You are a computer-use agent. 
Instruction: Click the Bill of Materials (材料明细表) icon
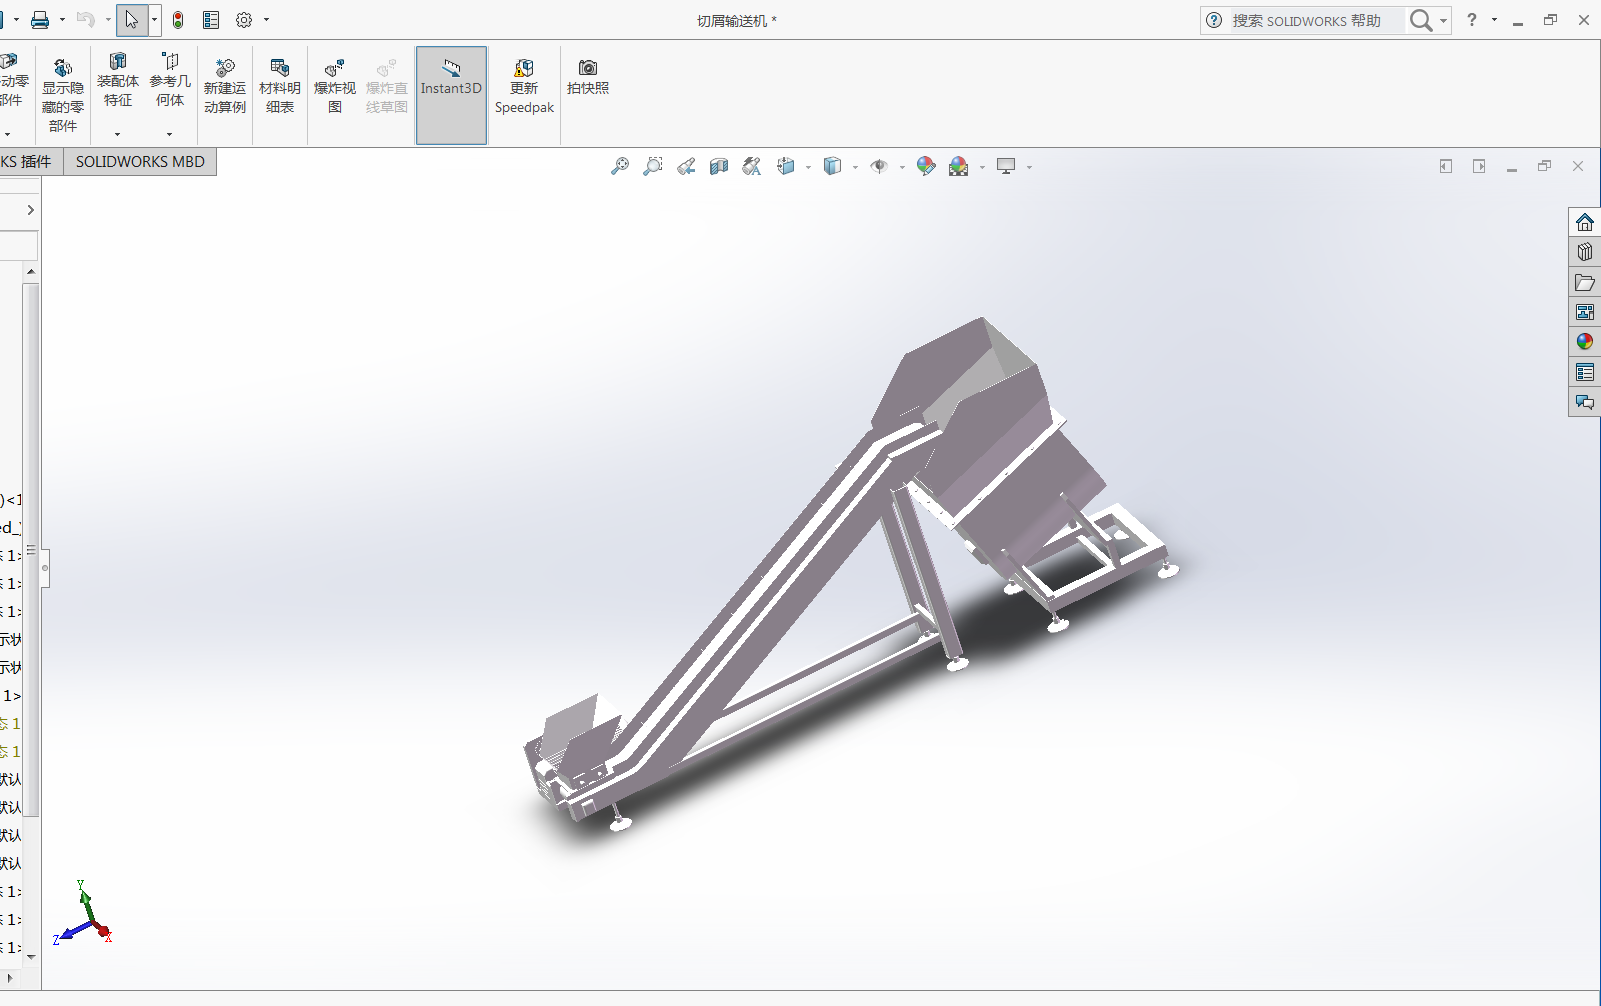pos(280,87)
